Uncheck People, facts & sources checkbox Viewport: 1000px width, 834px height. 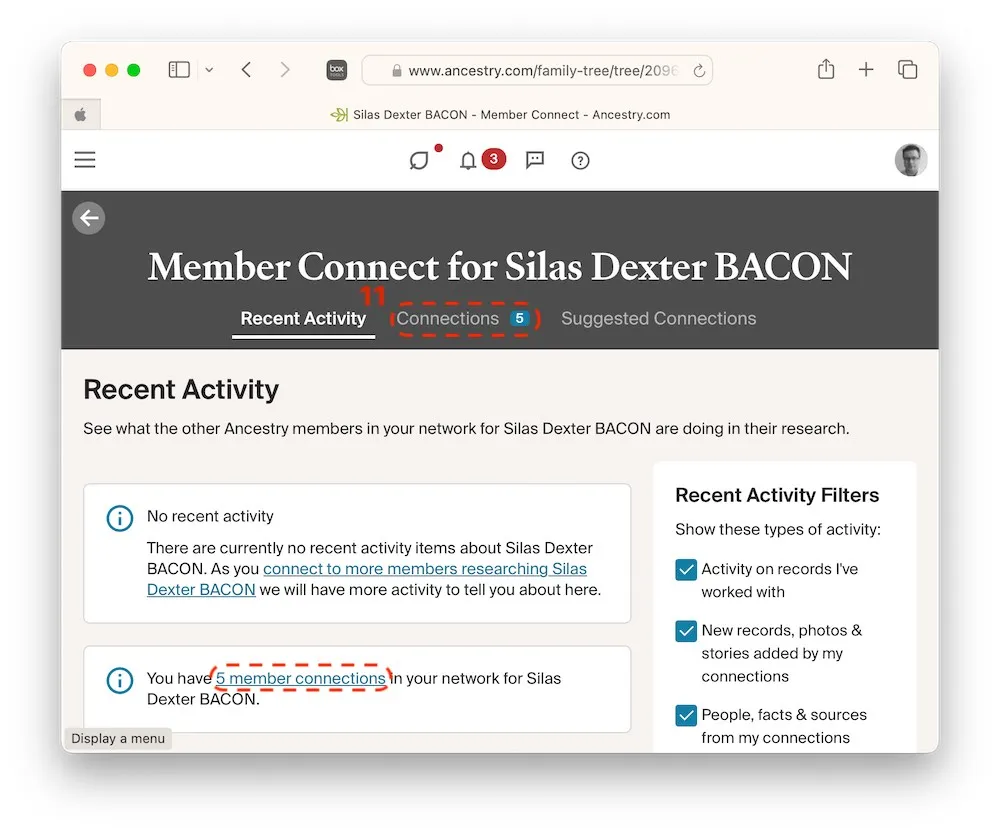point(686,715)
